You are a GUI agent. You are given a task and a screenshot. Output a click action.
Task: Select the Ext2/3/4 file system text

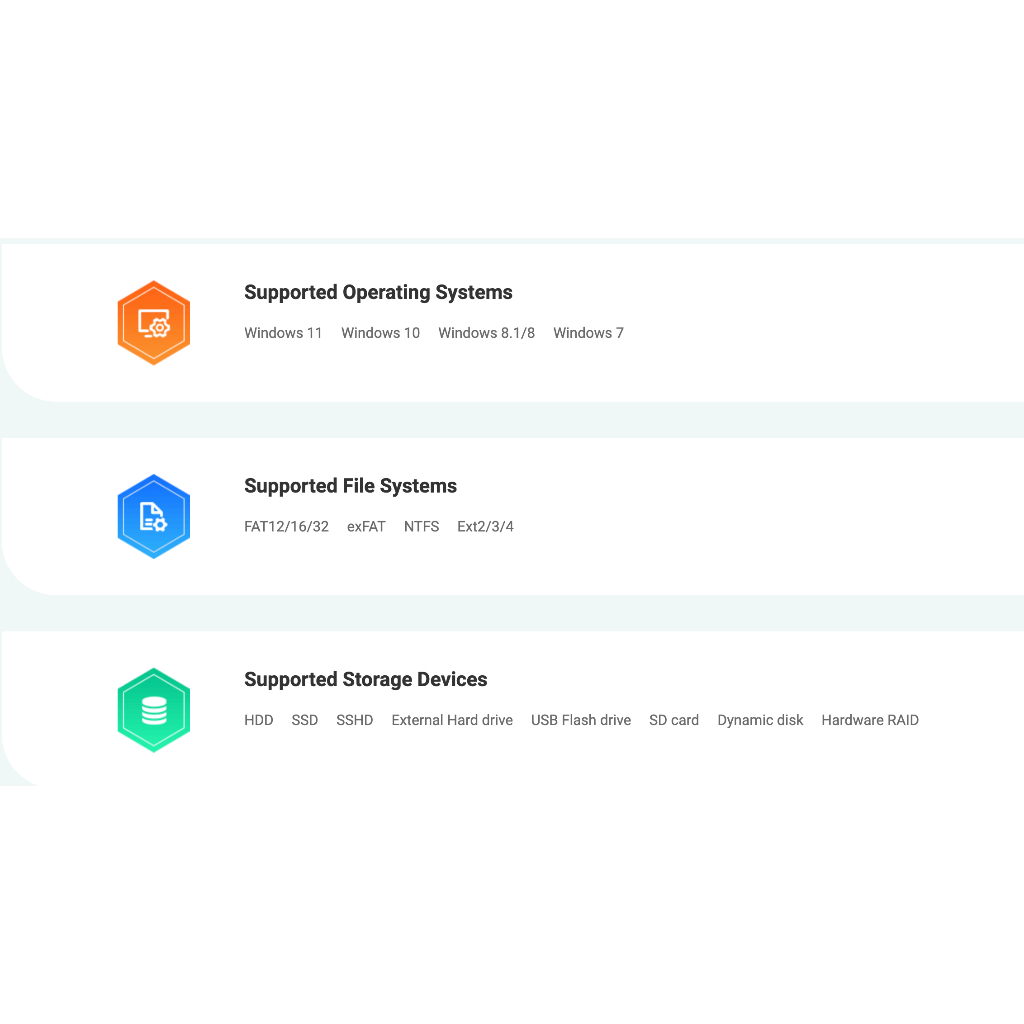click(485, 526)
